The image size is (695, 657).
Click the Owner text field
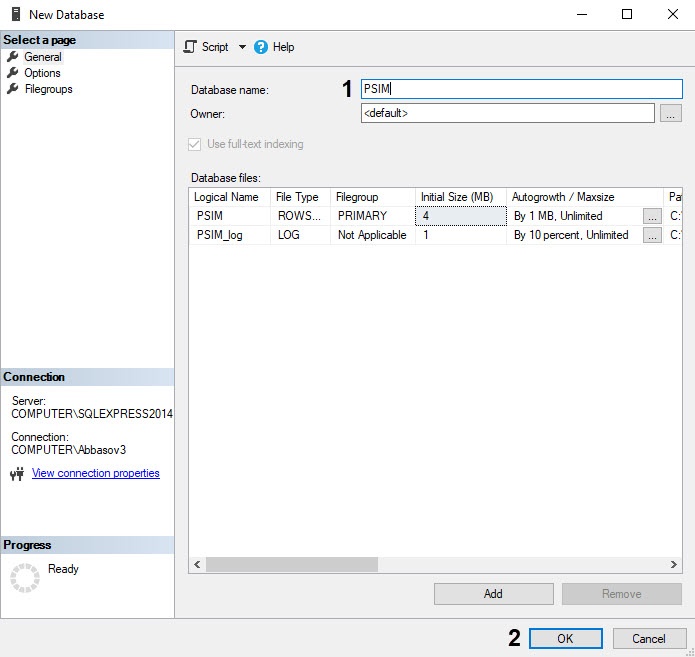[507, 113]
